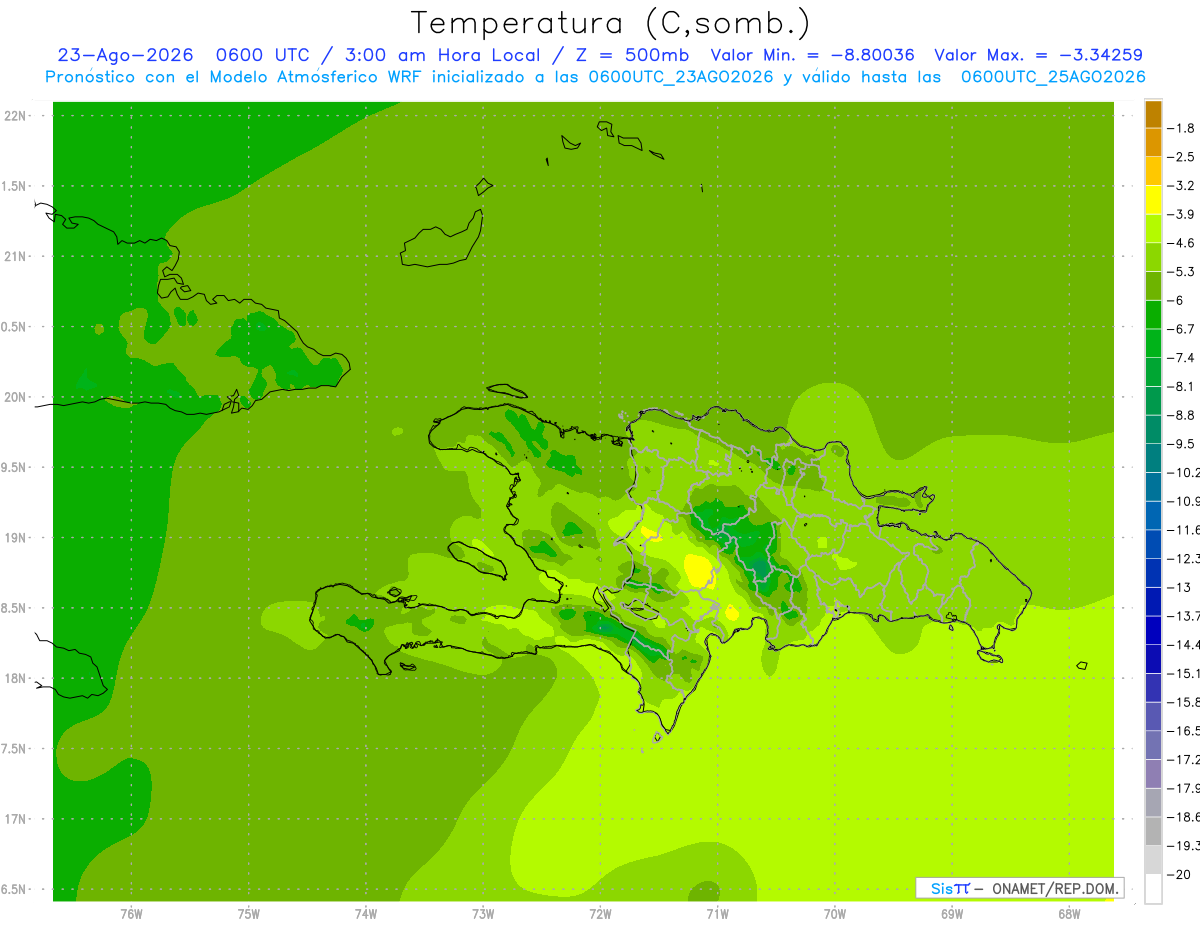Click the '71W' longitude label
The image size is (1200, 927).
[x=717, y=913]
